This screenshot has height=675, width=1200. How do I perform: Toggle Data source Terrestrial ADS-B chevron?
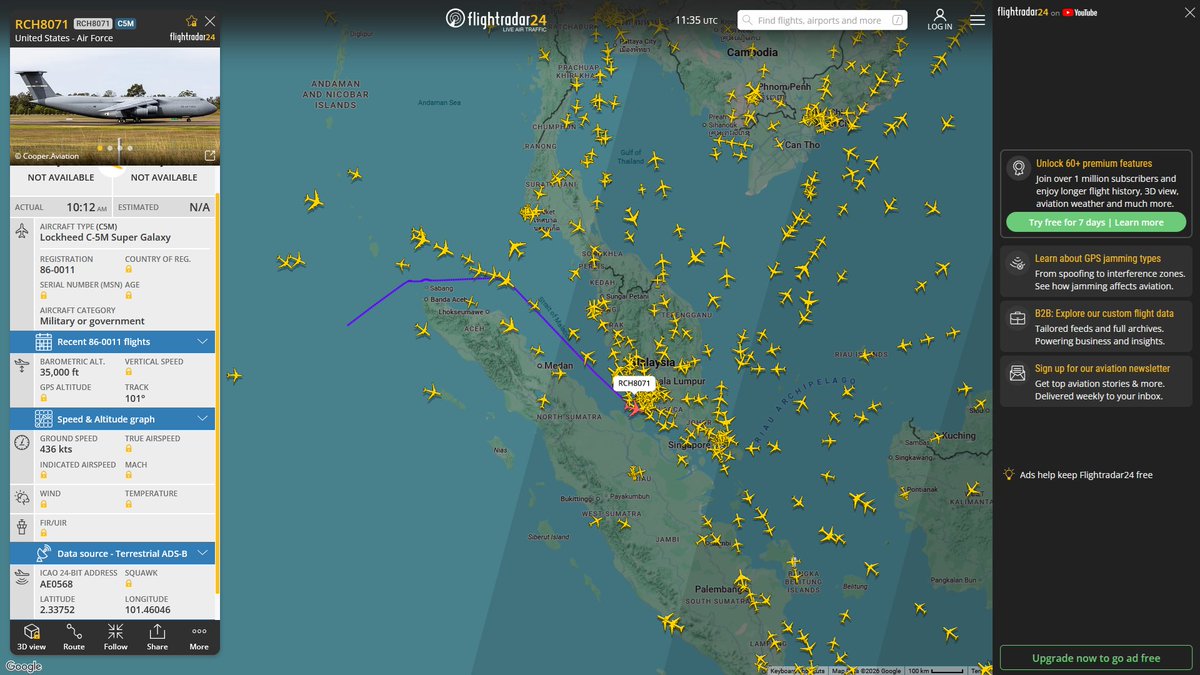click(202, 553)
